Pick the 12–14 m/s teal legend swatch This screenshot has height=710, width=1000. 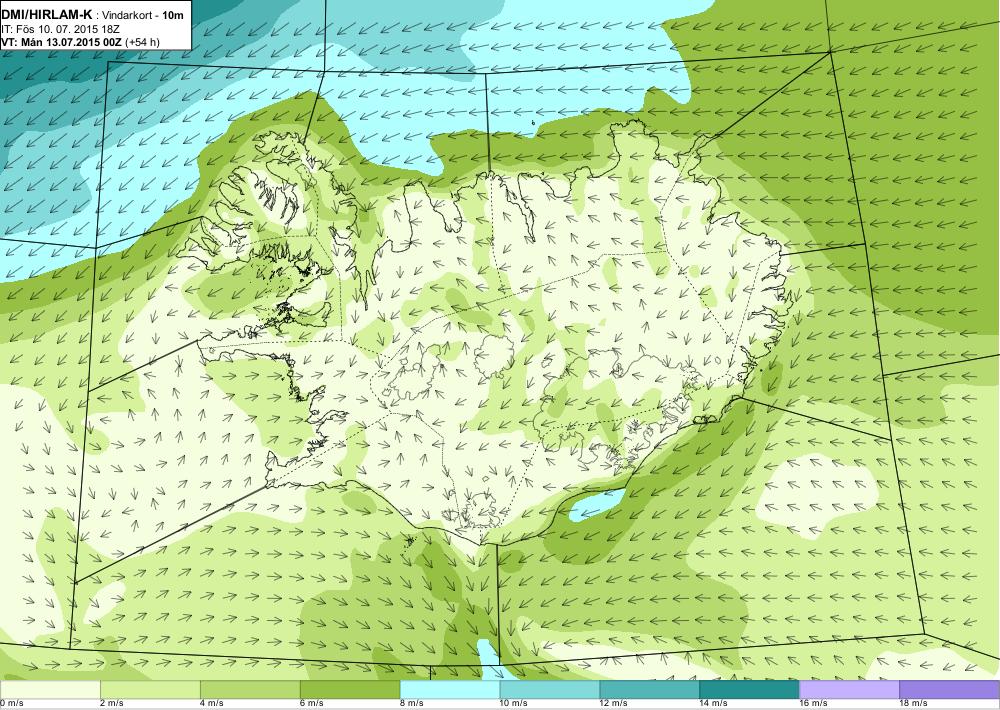point(650,690)
